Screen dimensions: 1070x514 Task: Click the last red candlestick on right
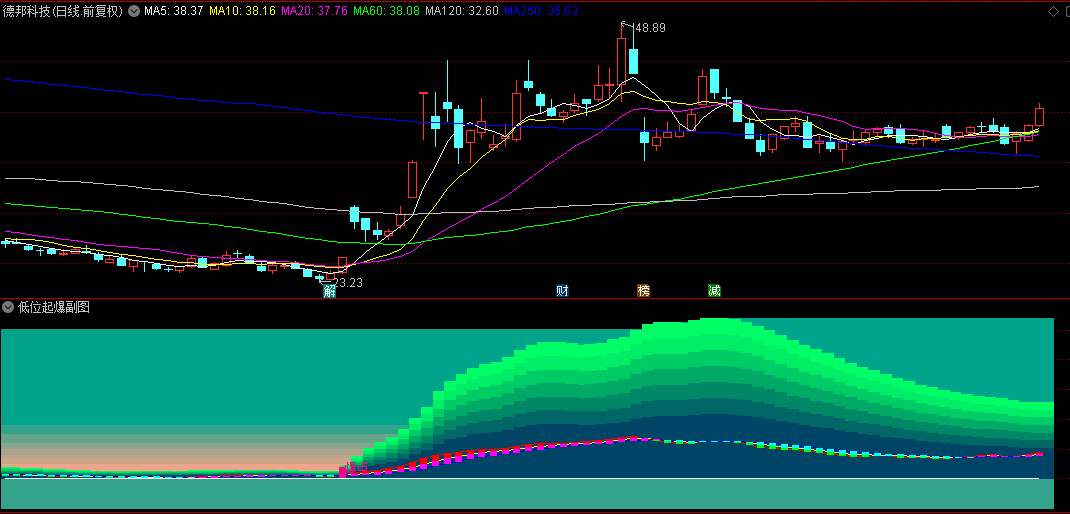[x=1039, y=116]
